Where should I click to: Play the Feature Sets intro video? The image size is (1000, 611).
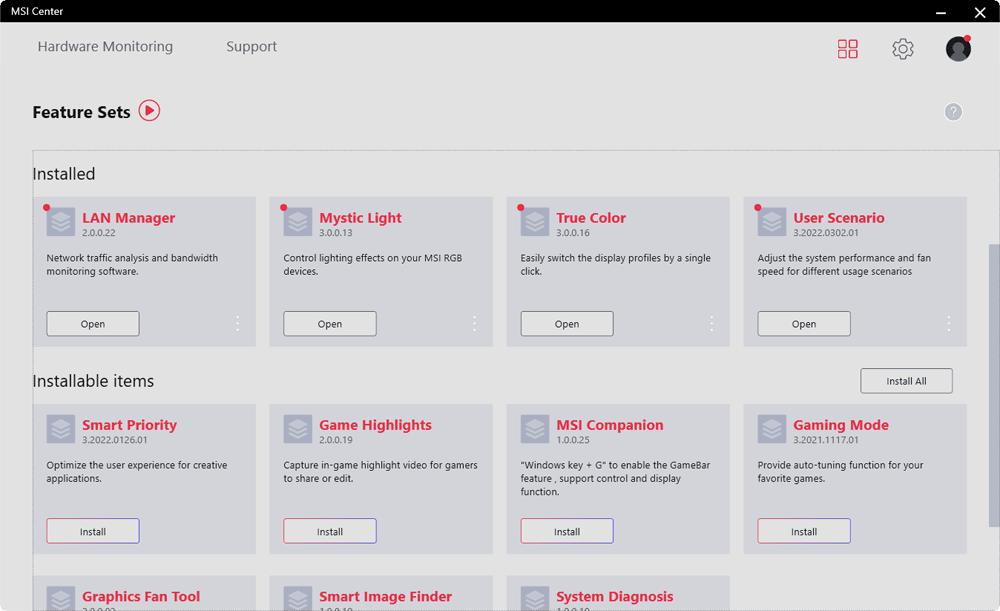(x=149, y=111)
